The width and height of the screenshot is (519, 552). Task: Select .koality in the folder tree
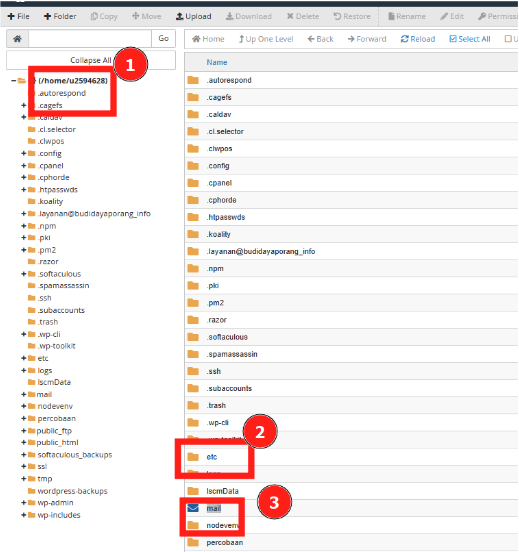click(x=50, y=202)
